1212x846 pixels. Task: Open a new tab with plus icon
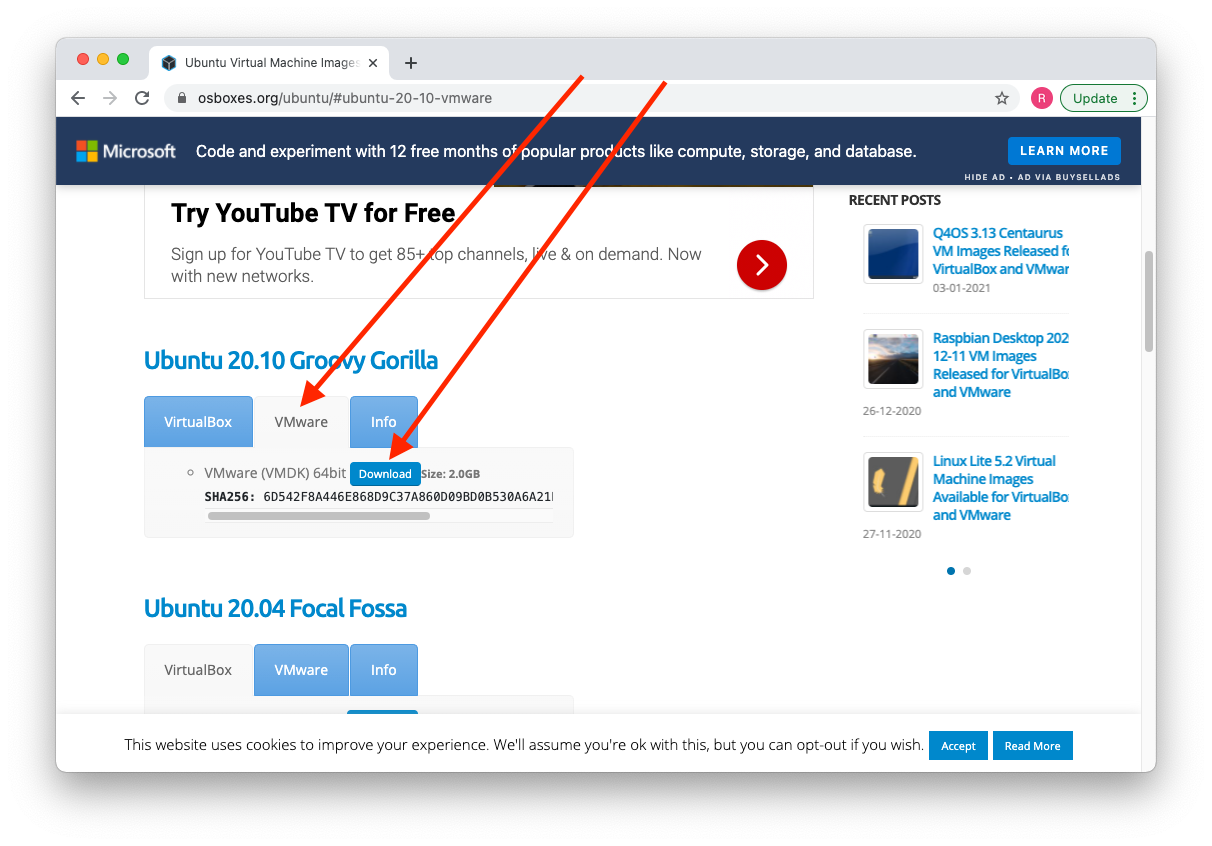click(410, 63)
